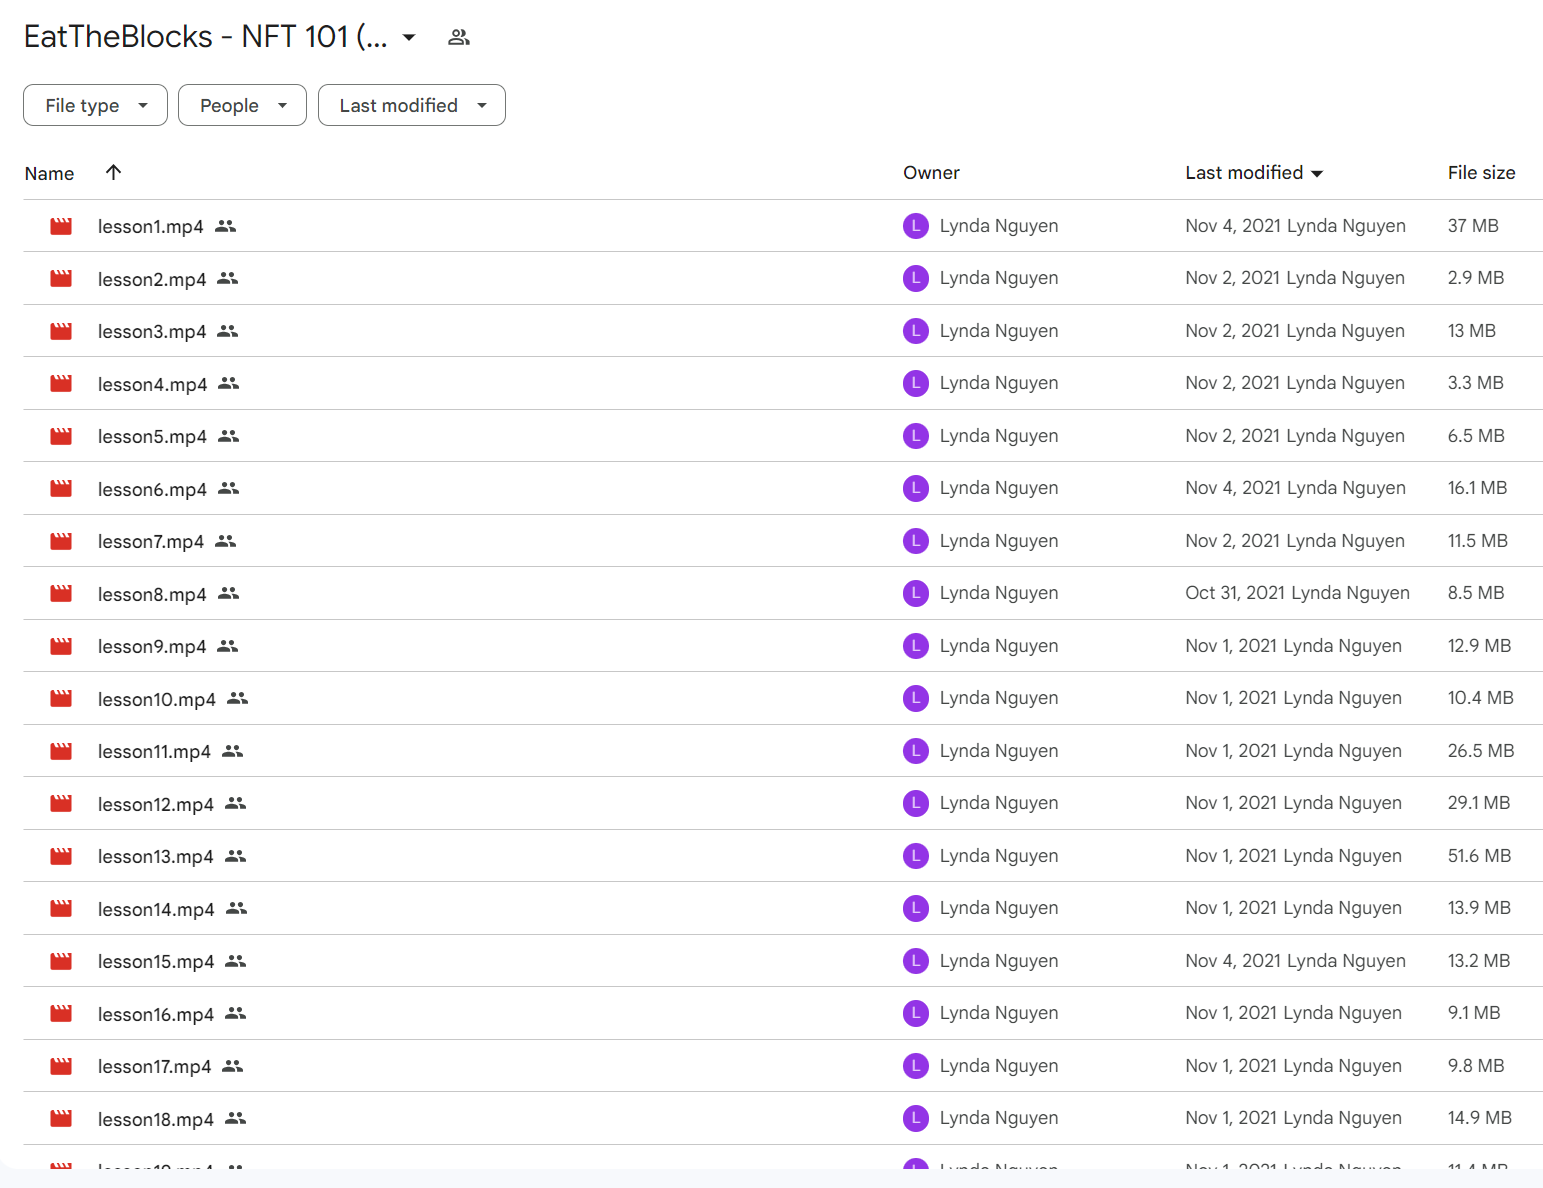Click owner name in lesson3.mp4 row

tap(999, 331)
